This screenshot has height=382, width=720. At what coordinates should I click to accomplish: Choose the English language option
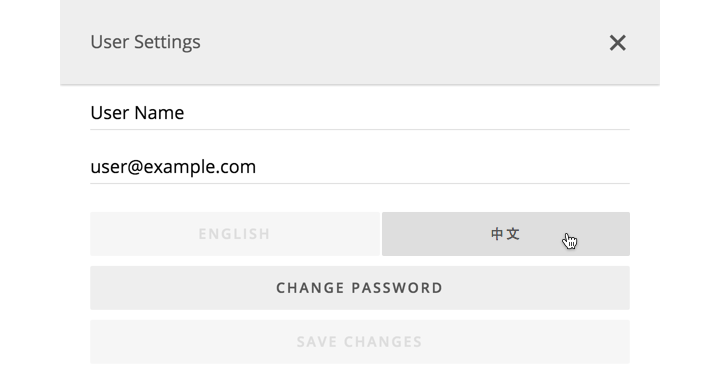[235, 234]
